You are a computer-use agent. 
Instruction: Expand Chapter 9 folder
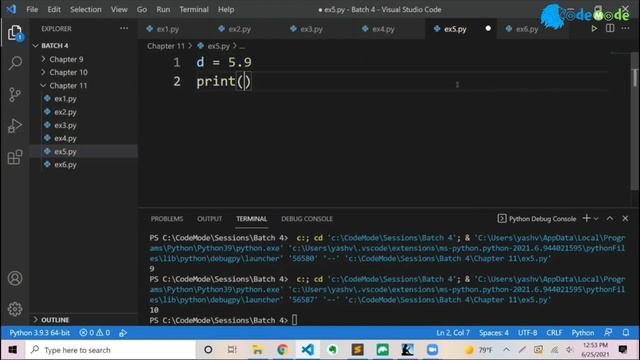(x=66, y=59)
